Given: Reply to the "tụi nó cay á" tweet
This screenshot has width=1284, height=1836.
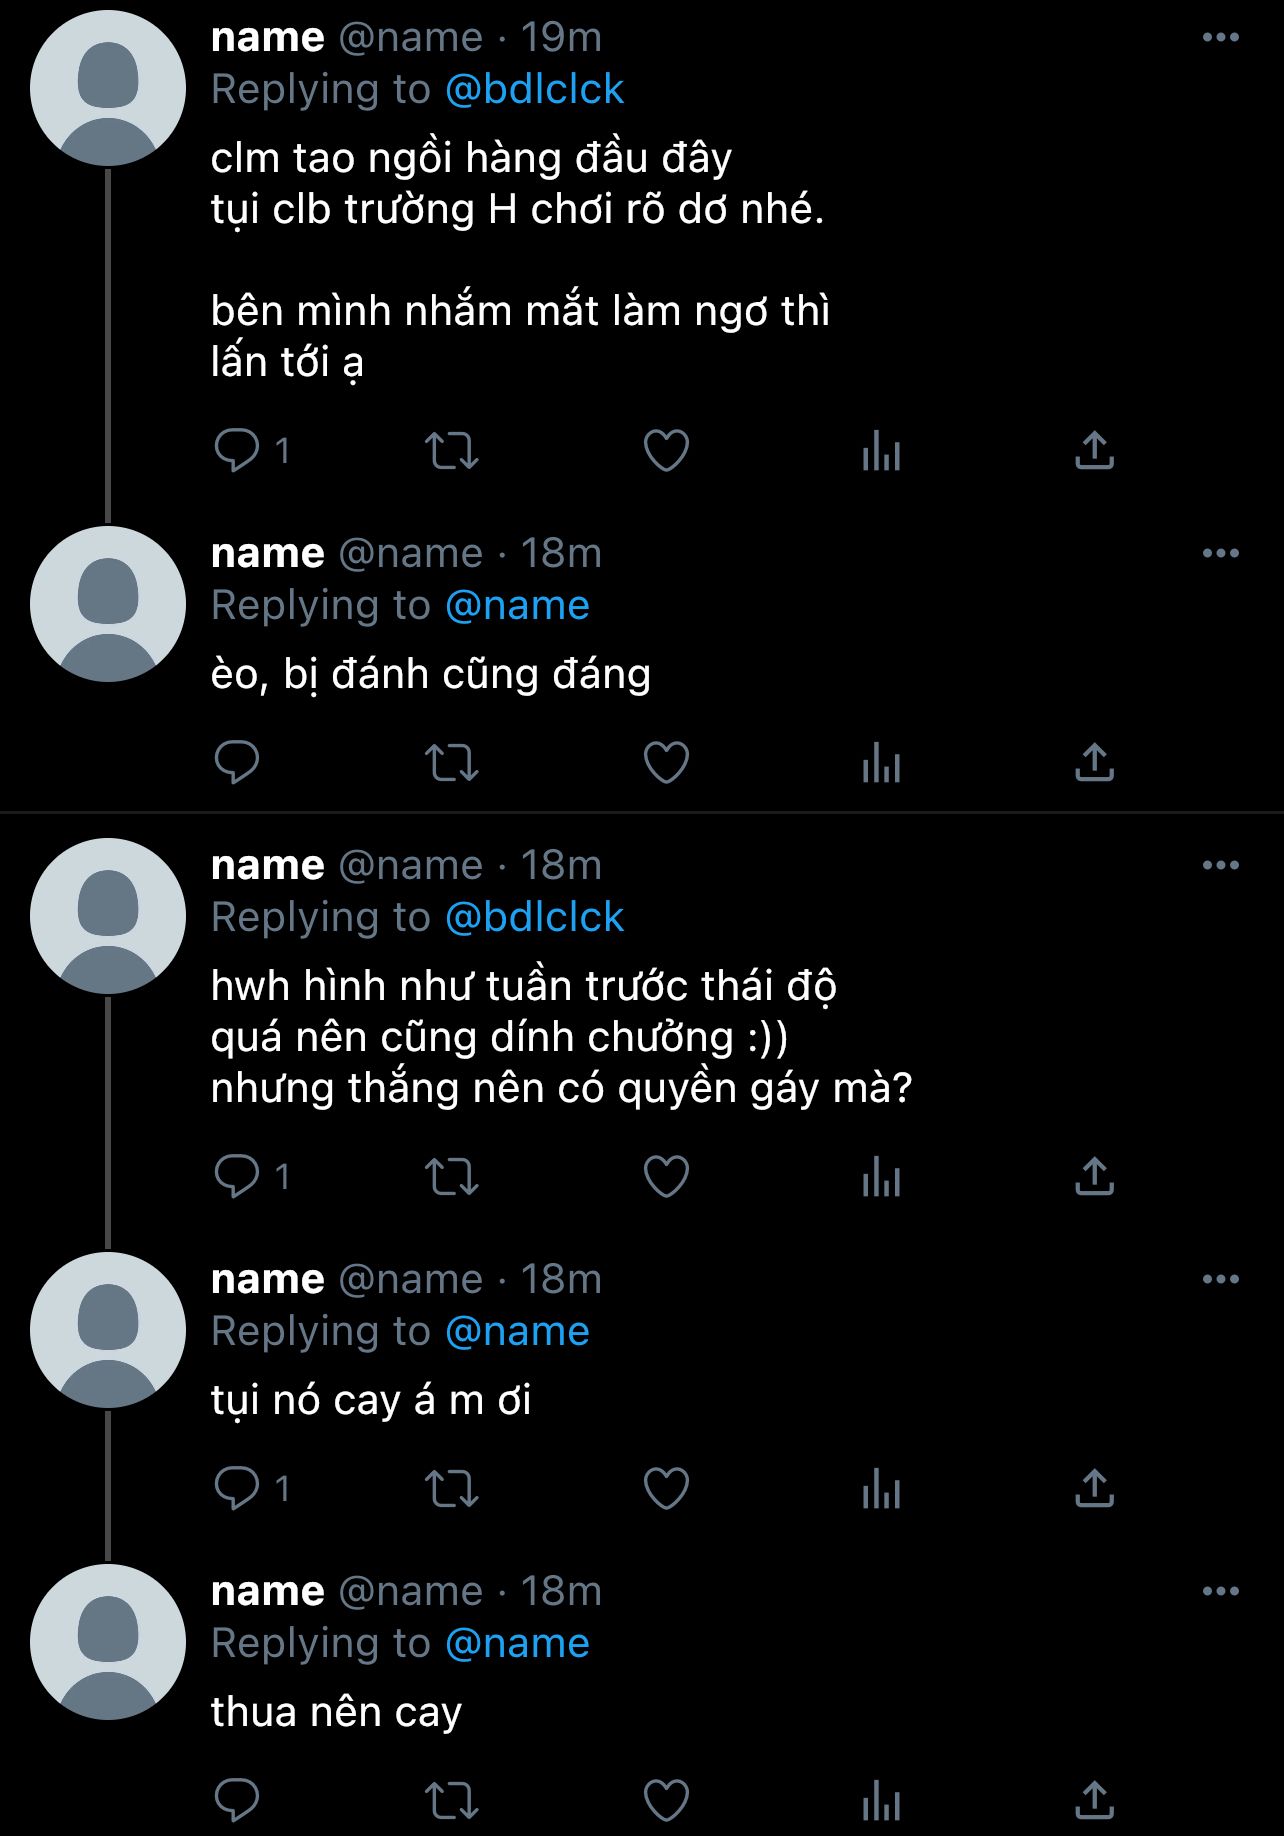Looking at the screenshot, I should [x=237, y=1489].
